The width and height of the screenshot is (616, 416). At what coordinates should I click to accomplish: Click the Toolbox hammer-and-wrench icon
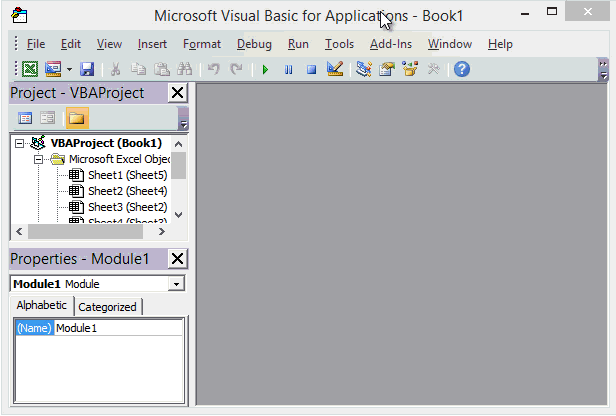[x=433, y=70]
